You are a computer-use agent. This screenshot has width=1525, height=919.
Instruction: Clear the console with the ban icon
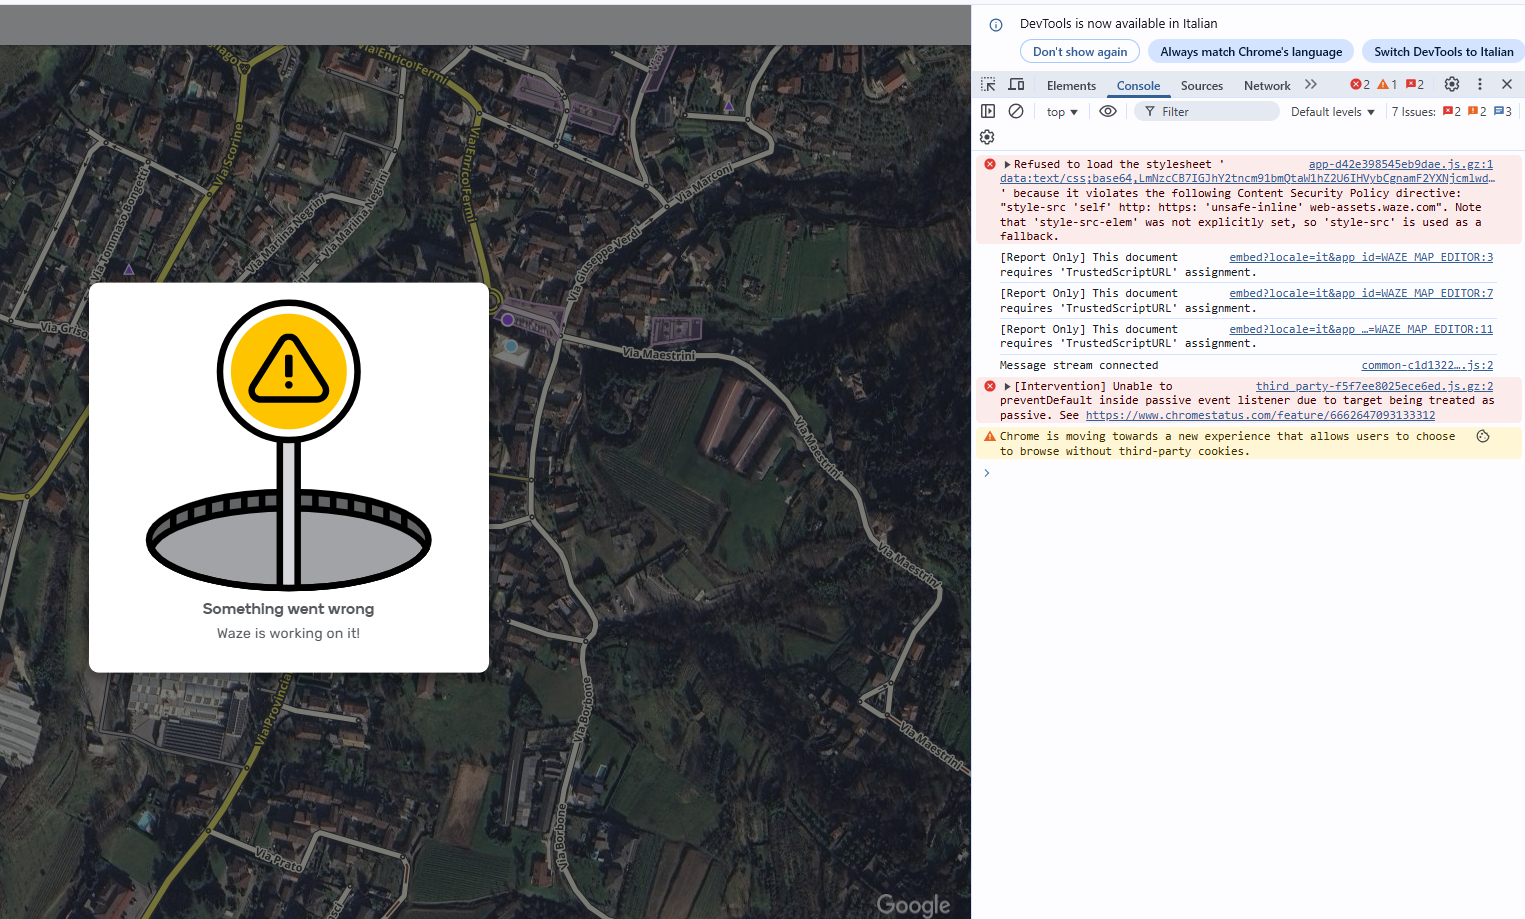[x=1016, y=111]
